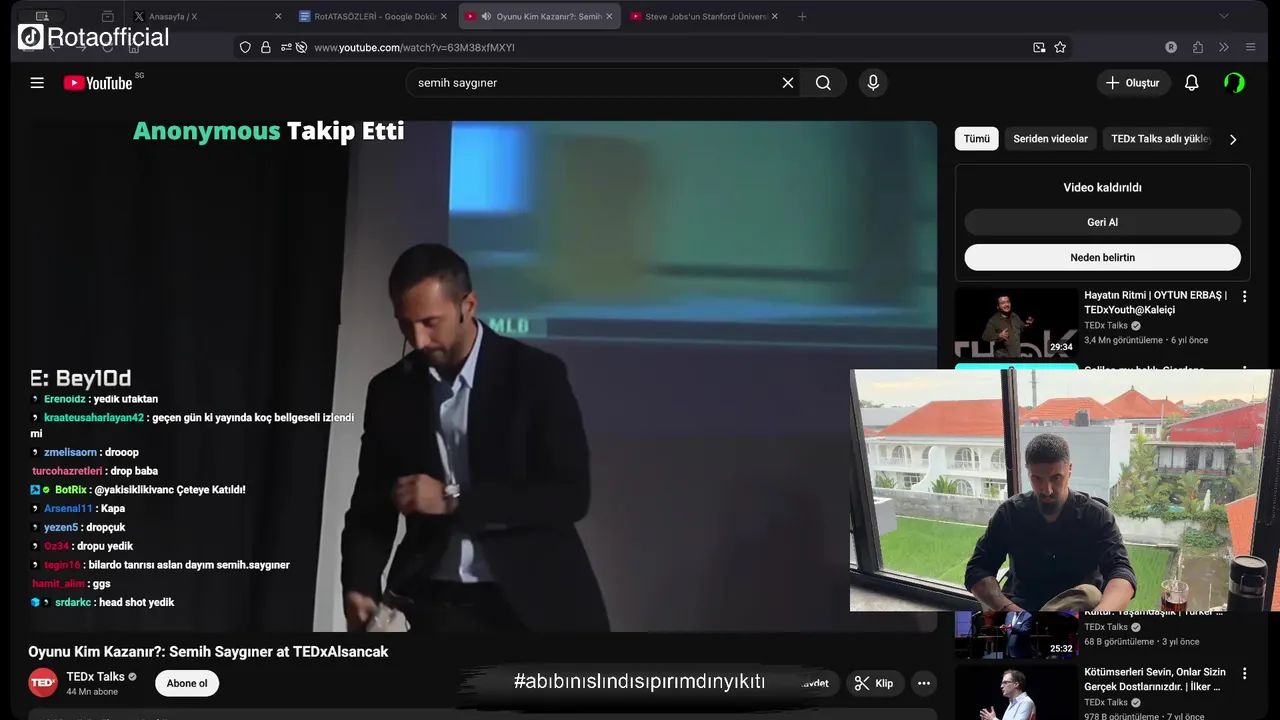Close the Steve Jobs Stanford tab
Viewport: 1280px width, 720px height.
(x=774, y=16)
